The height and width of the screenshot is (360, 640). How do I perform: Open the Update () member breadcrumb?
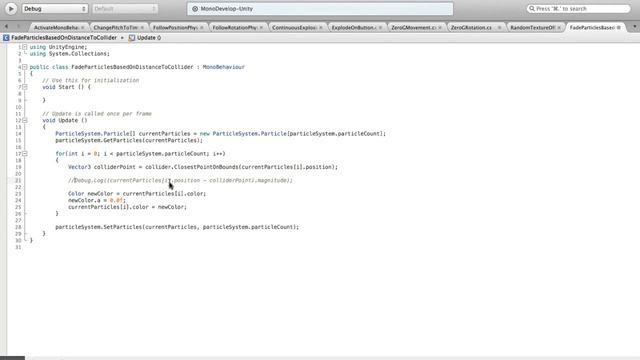click(x=149, y=38)
